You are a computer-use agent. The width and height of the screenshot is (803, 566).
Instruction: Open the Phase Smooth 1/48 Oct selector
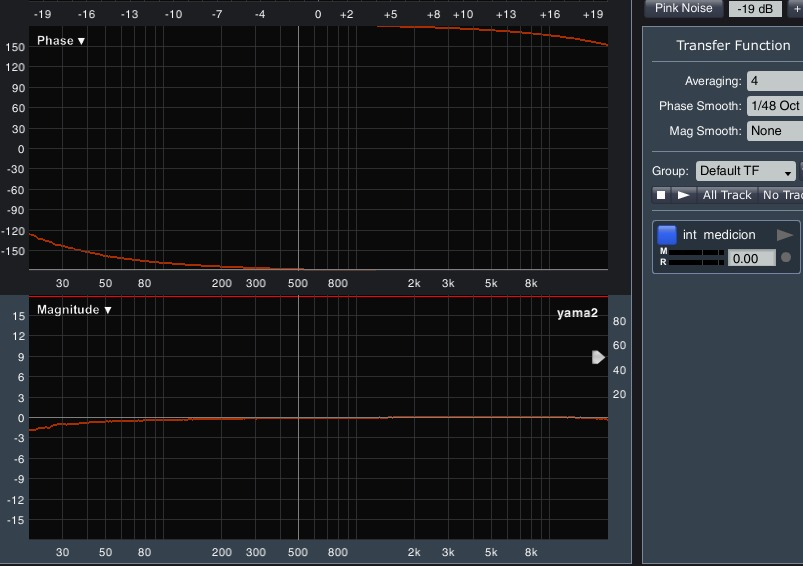774,106
